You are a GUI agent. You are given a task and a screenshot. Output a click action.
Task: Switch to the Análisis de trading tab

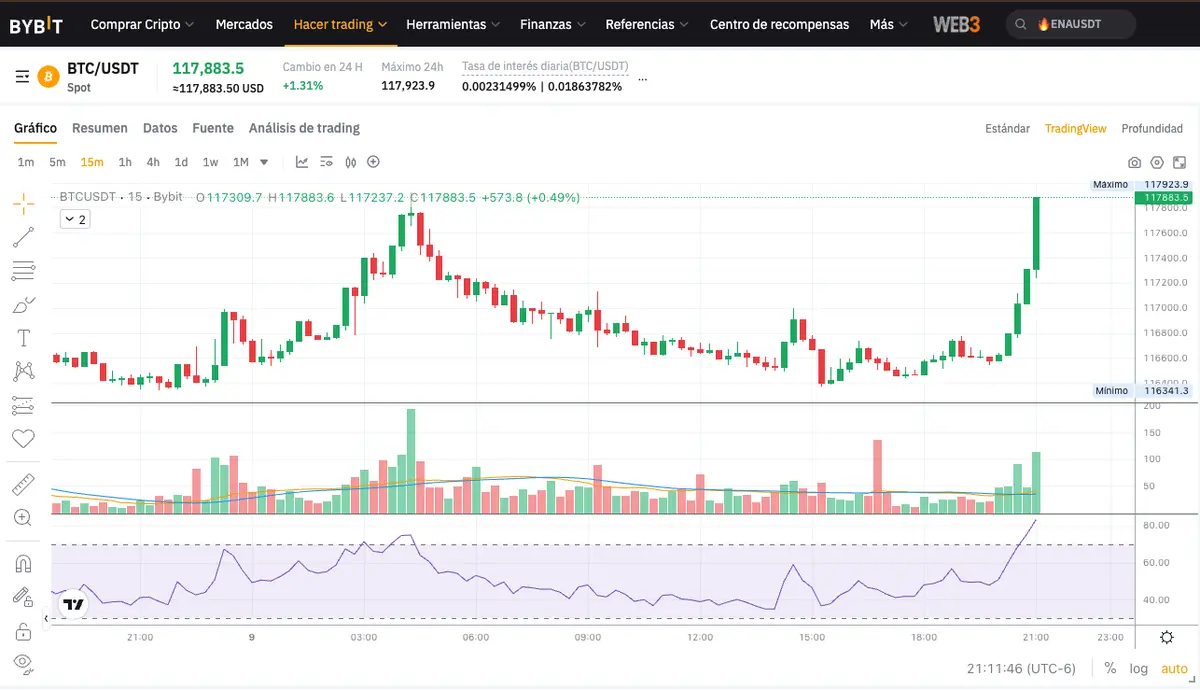[304, 128]
